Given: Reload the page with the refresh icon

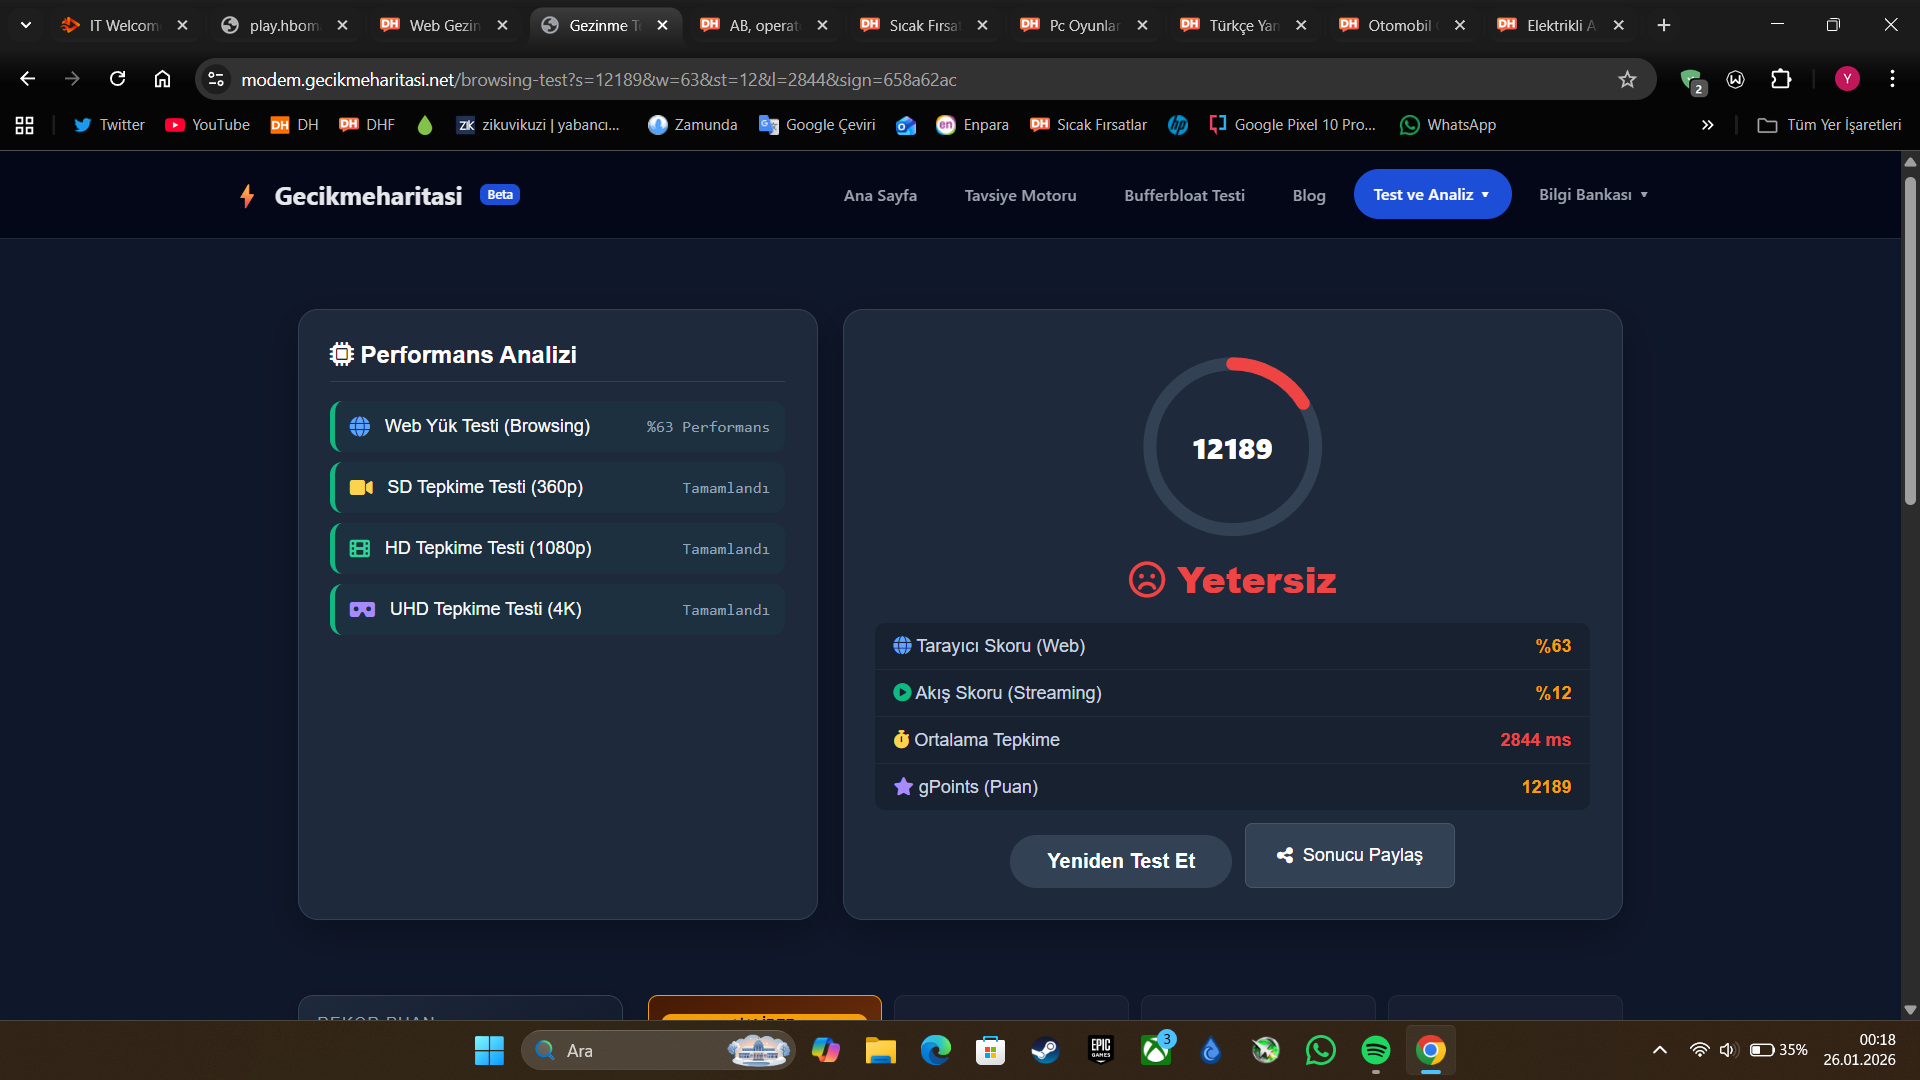Looking at the screenshot, I should (x=117, y=79).
